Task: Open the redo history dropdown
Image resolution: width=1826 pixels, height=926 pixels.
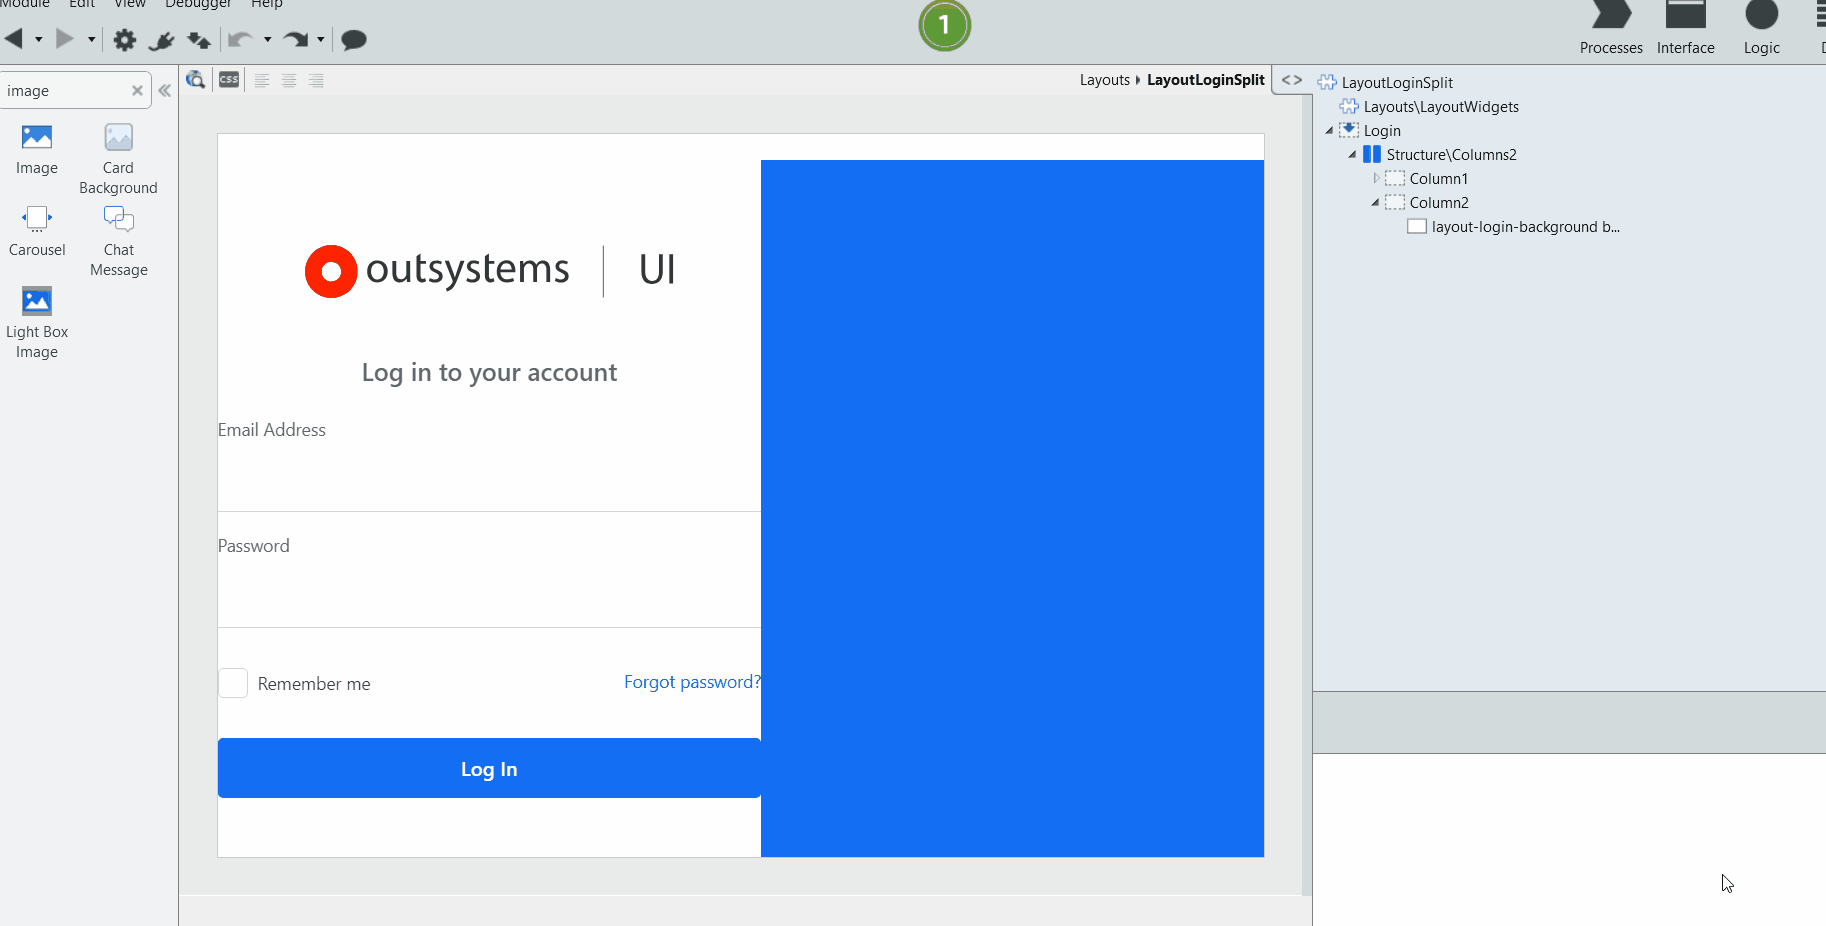Action: [x=321, y=40]
